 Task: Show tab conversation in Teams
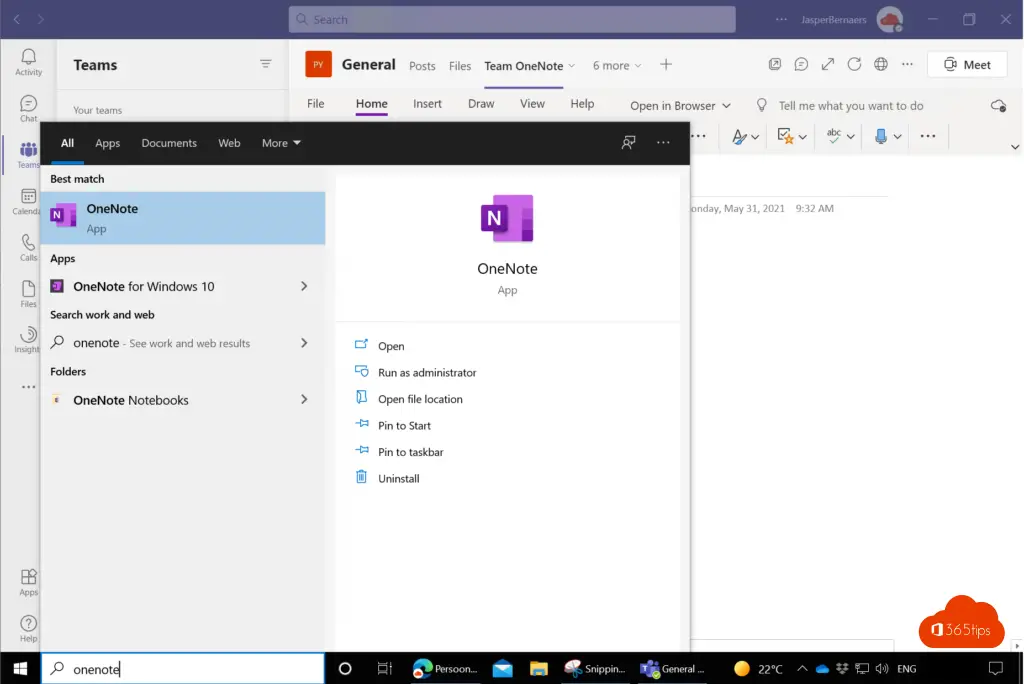click(x=801, y=64)
